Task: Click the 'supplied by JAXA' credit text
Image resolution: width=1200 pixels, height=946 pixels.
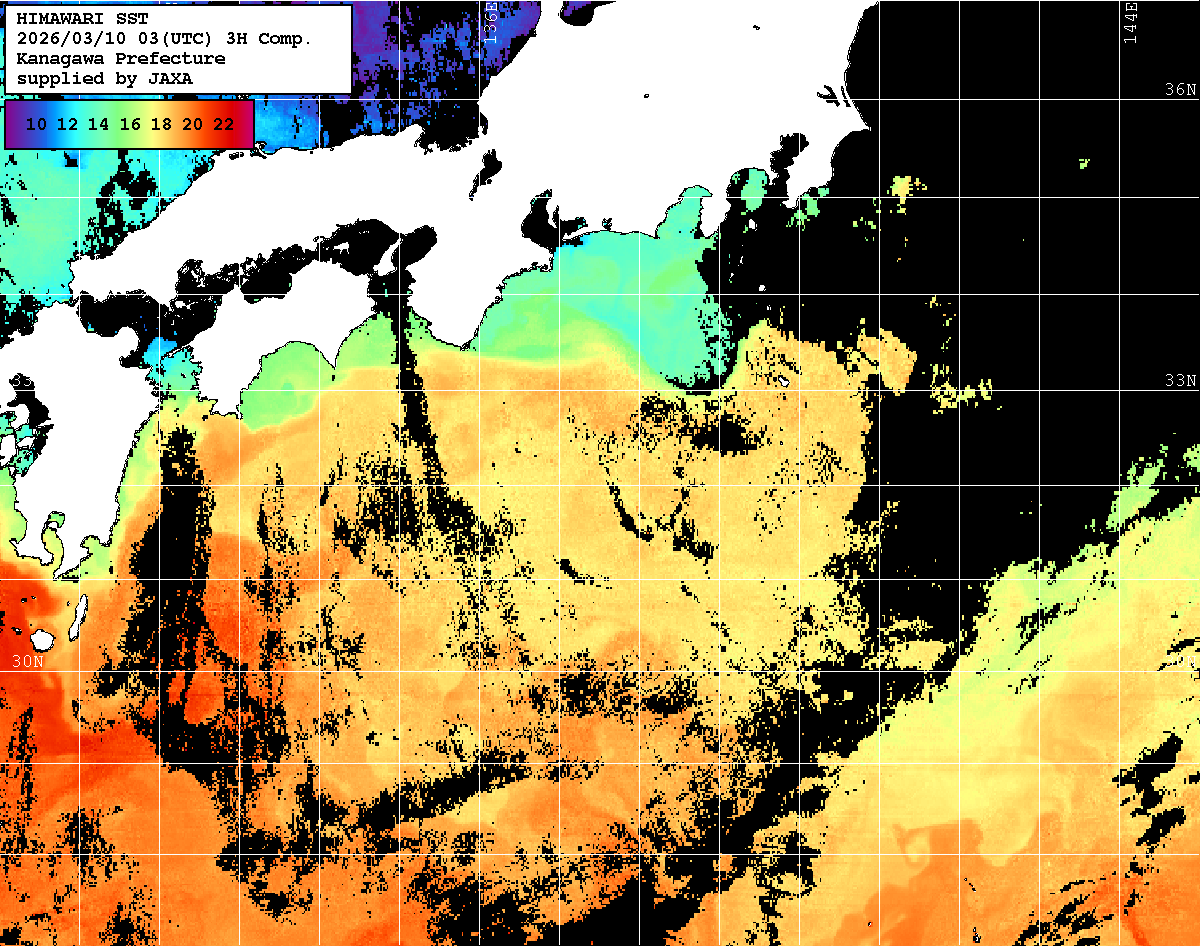Action: 105,78
